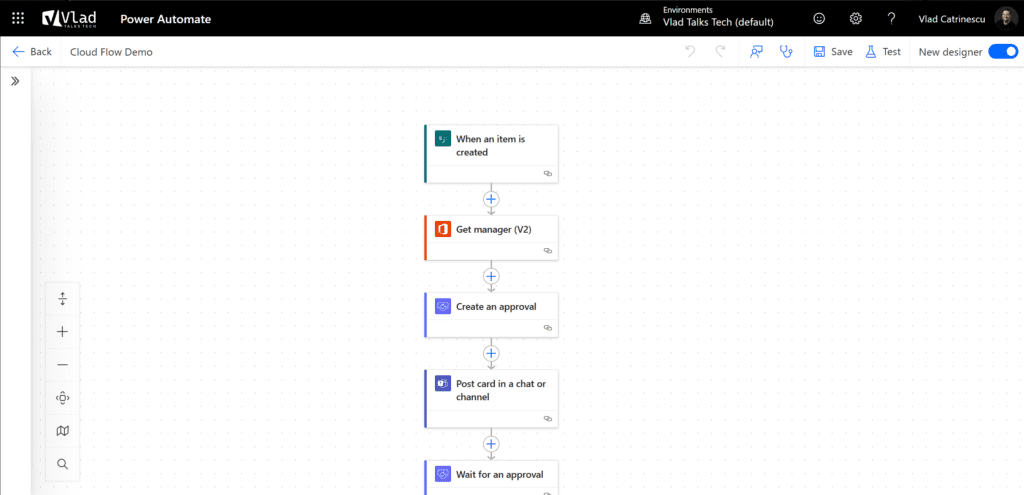Click connection link icon on Get manager
This screenshot has height=495, width=1024.
coord(548,251)
